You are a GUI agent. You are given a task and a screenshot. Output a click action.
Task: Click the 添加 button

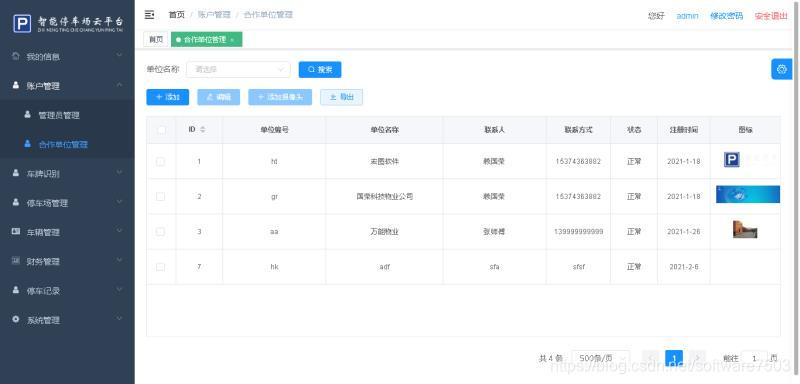(x=167, y=97)
